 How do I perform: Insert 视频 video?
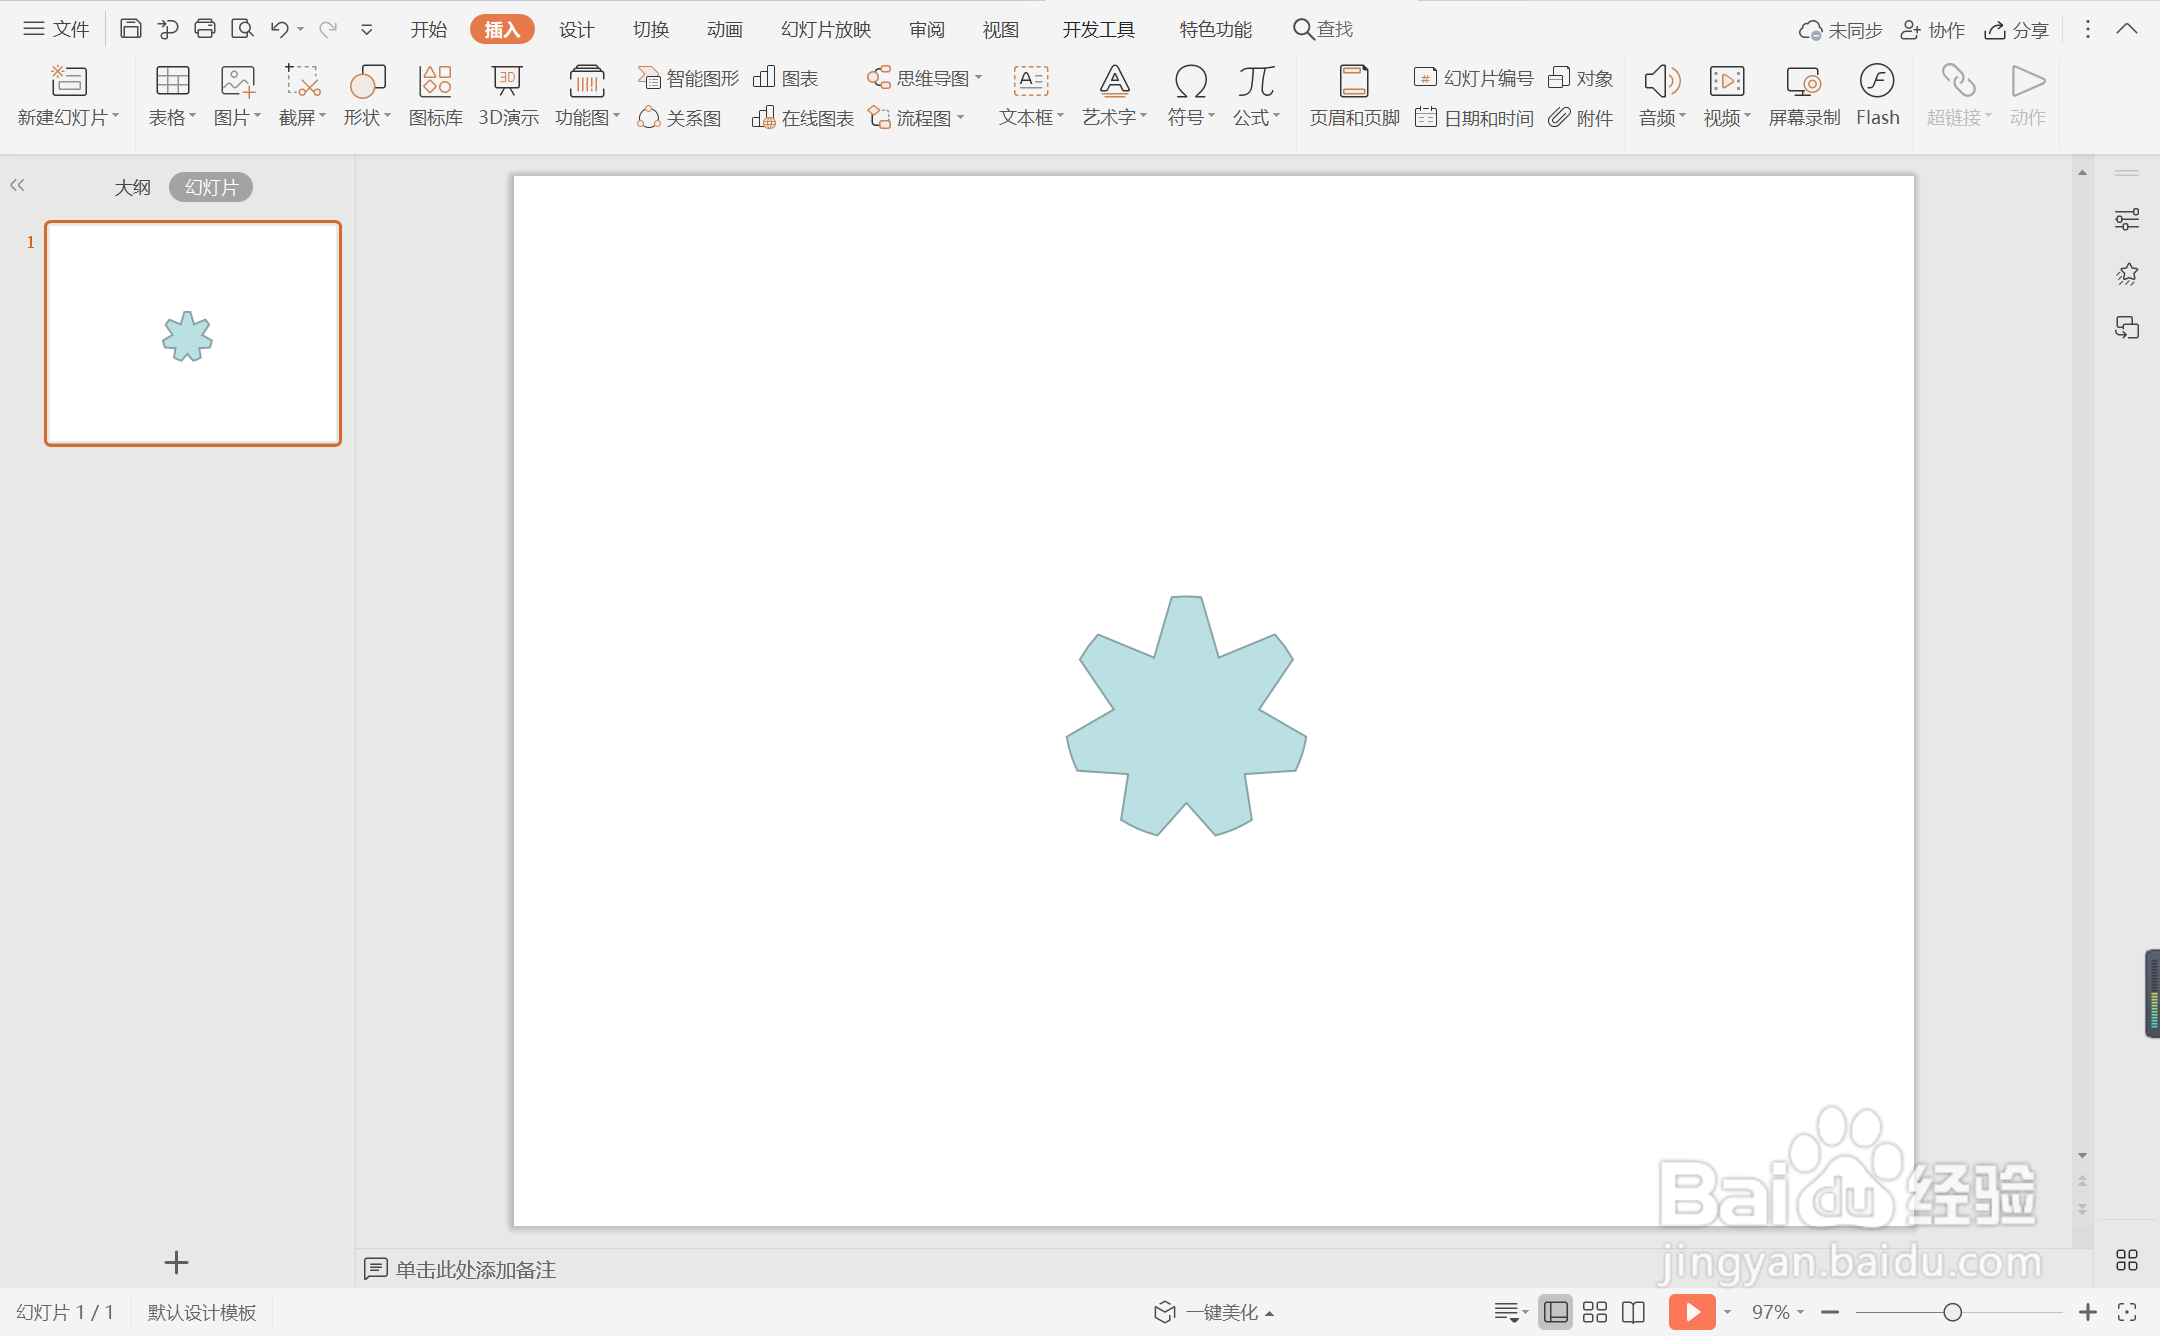pyautogui.click(x=1727, y=96)
